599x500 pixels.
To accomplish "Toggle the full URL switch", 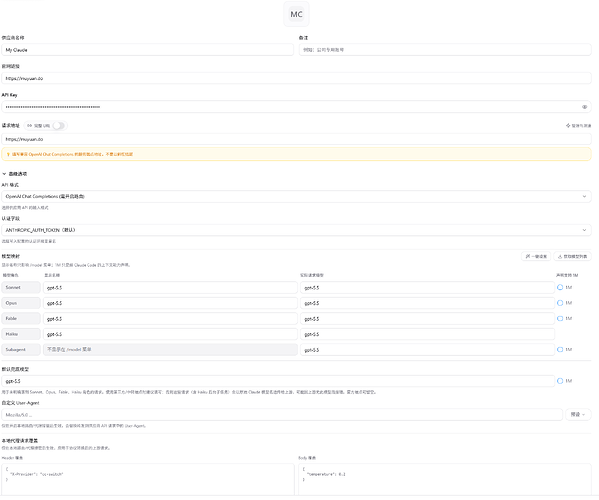I will point(58,126).
